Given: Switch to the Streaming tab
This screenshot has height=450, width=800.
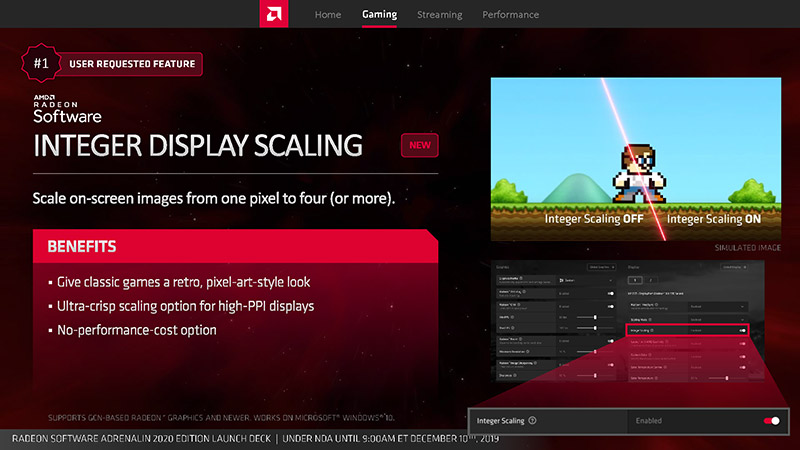Looking at the screenshot, I should pyautogui.click(x=439, y=14).
